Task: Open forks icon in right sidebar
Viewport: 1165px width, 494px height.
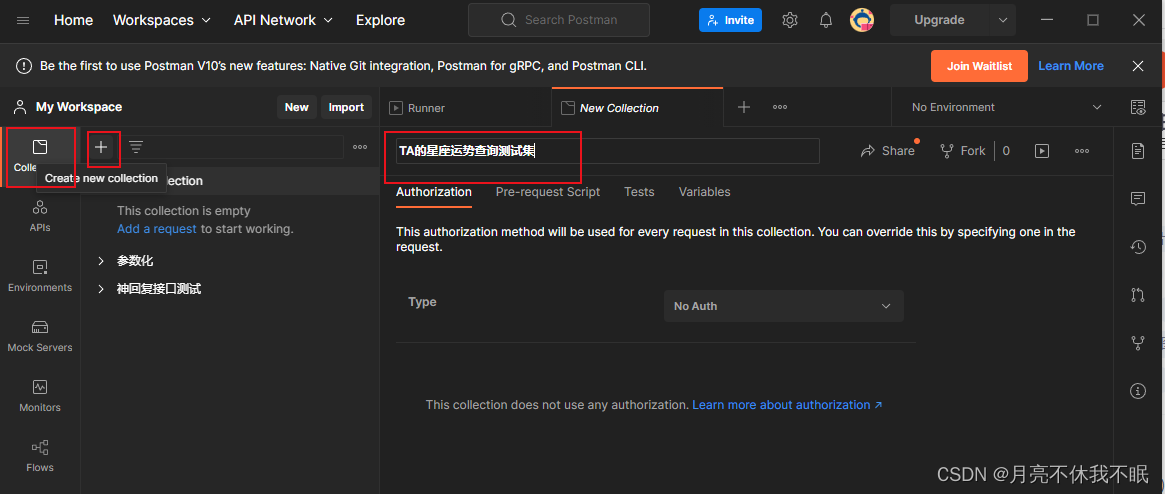Action: pyautogui.click(x=1138, y=342)
